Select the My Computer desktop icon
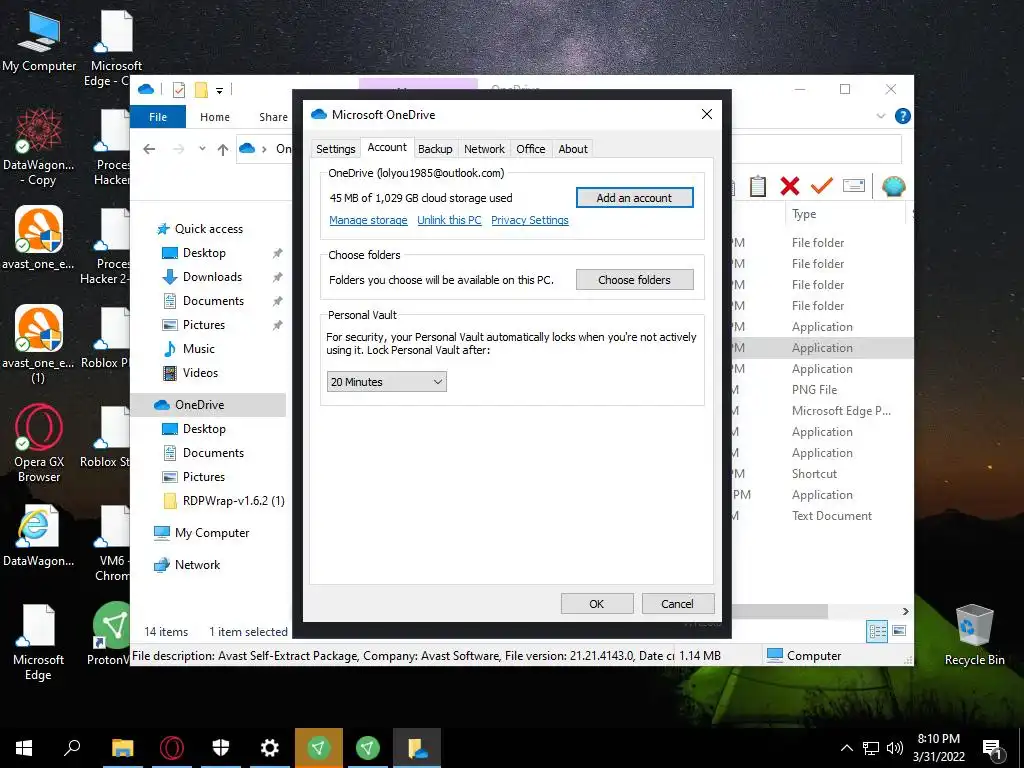 coord(39,41)
